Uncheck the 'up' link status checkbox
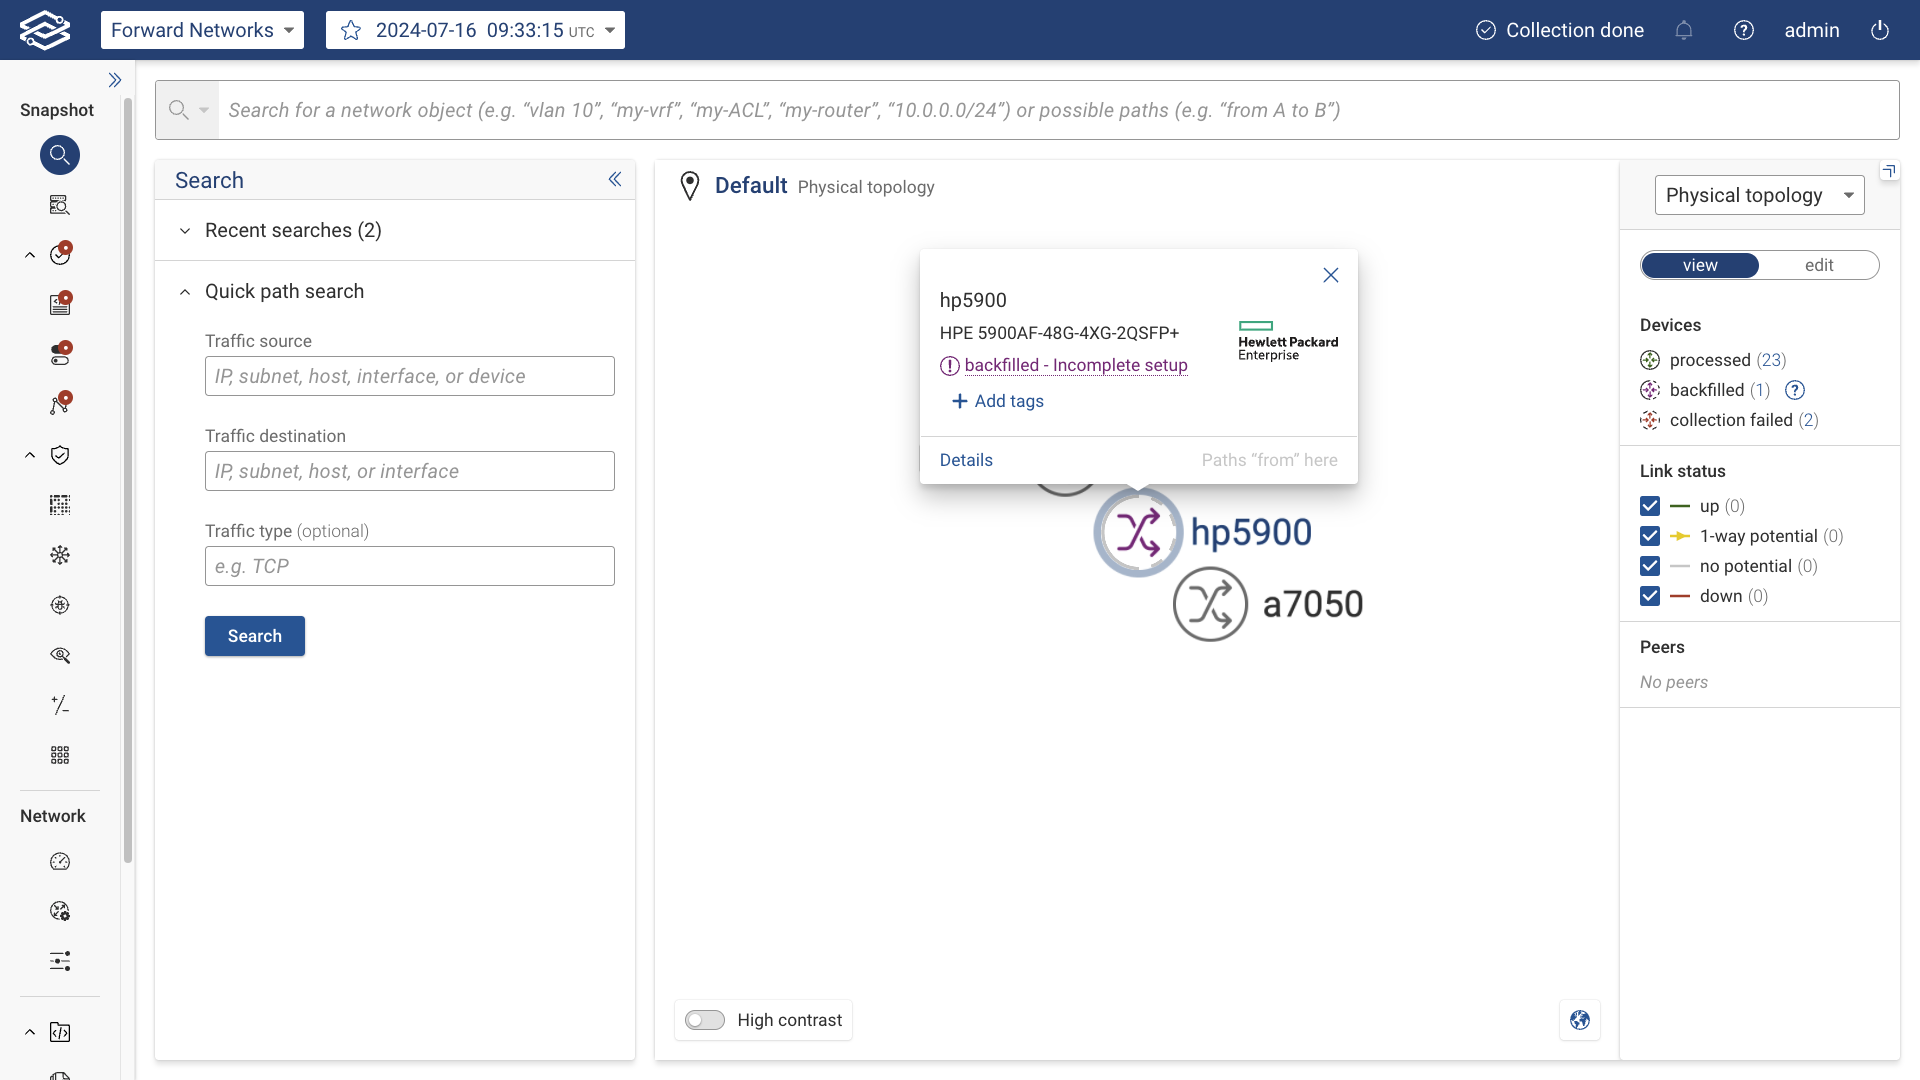This screenshot has height=1080, width=1920. click(x=1650, y=506)
